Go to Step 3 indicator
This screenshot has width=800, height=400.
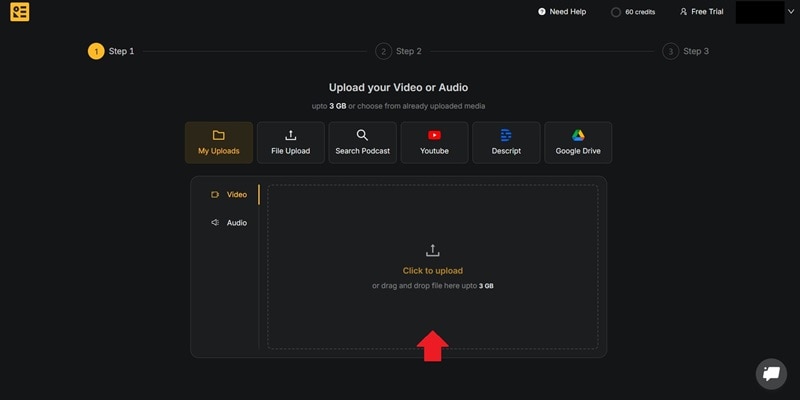[686, 51]
